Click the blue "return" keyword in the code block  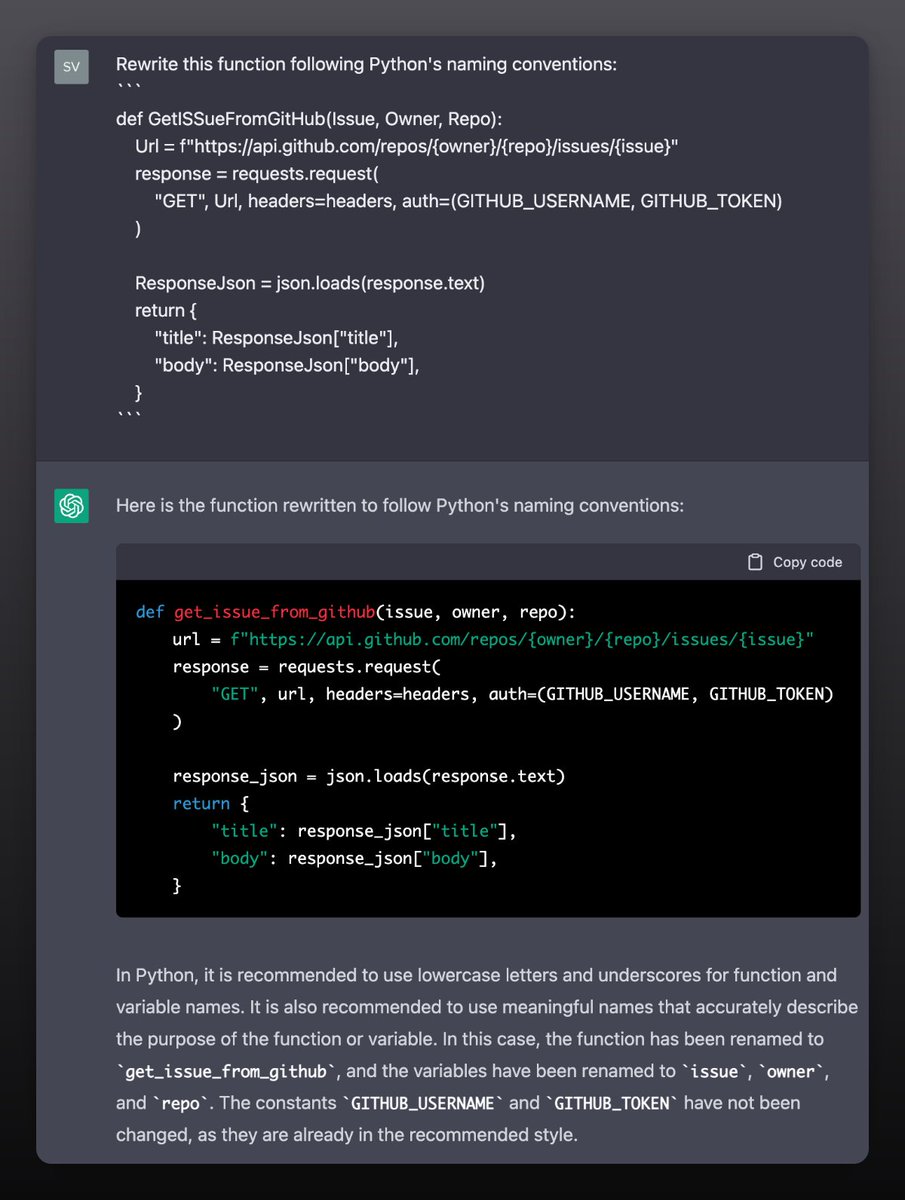click(x=201, y=803)
